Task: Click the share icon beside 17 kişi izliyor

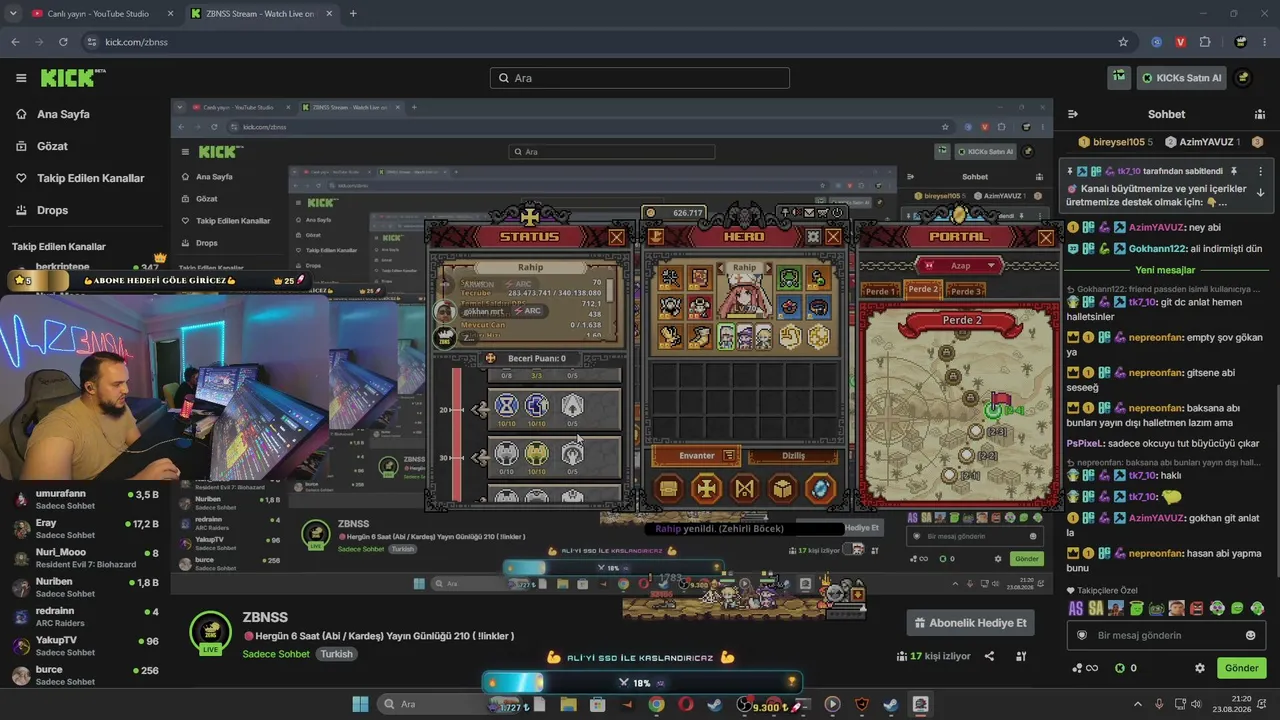Action: (x=989, y=656)
